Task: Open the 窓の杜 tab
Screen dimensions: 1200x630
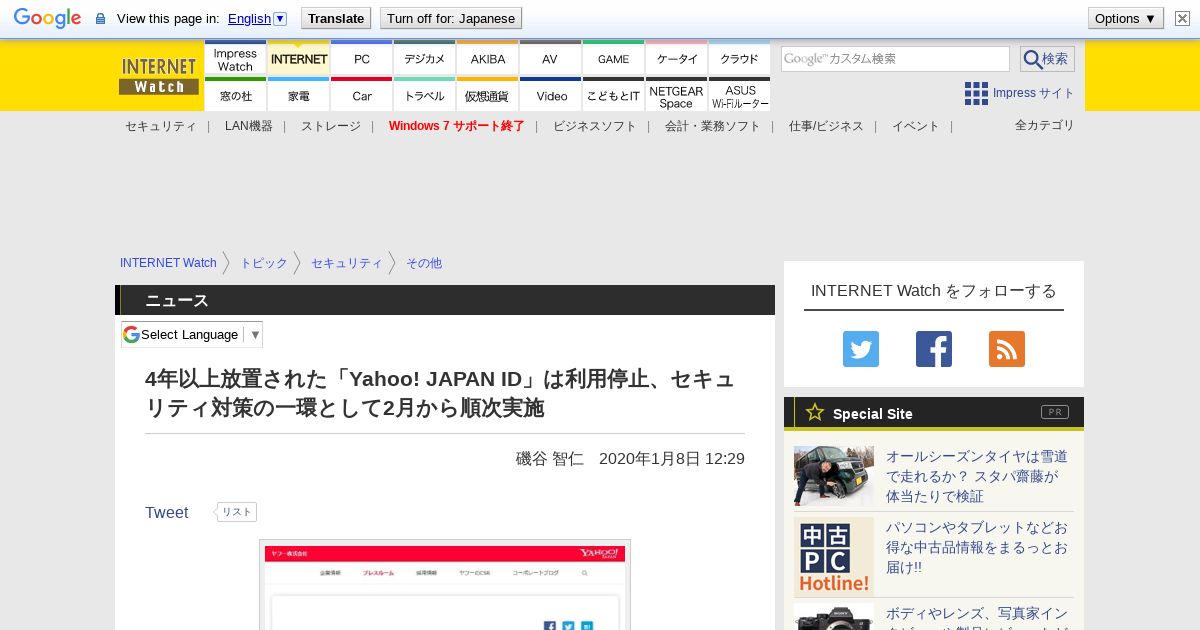Action: (235, 96)
